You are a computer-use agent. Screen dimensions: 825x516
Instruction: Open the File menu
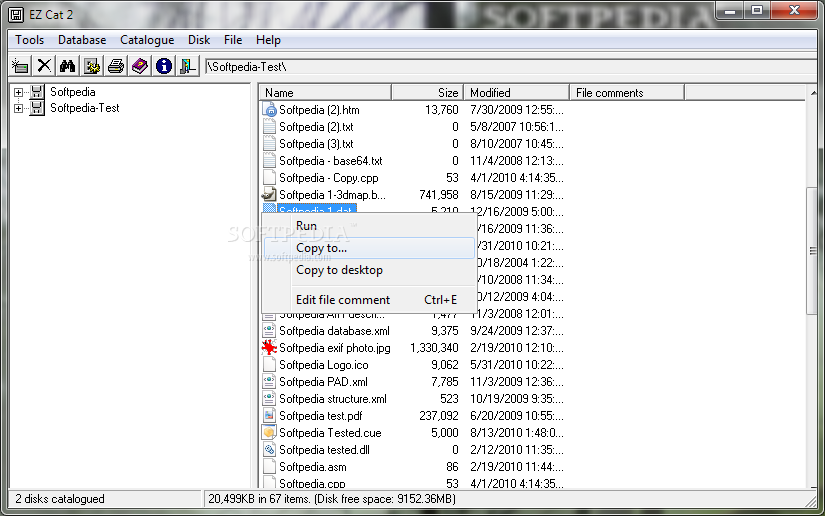click(233, 40)
